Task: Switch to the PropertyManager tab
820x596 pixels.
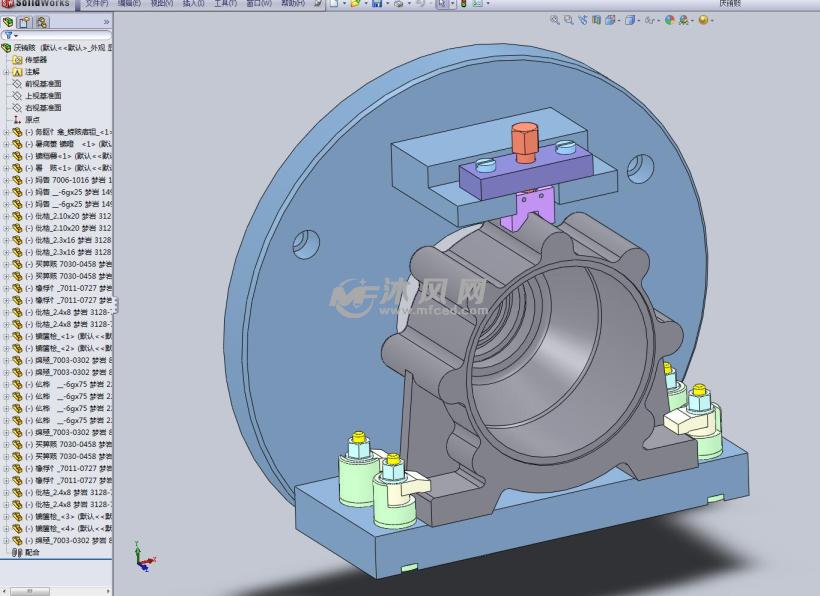Action: [25, 21]
